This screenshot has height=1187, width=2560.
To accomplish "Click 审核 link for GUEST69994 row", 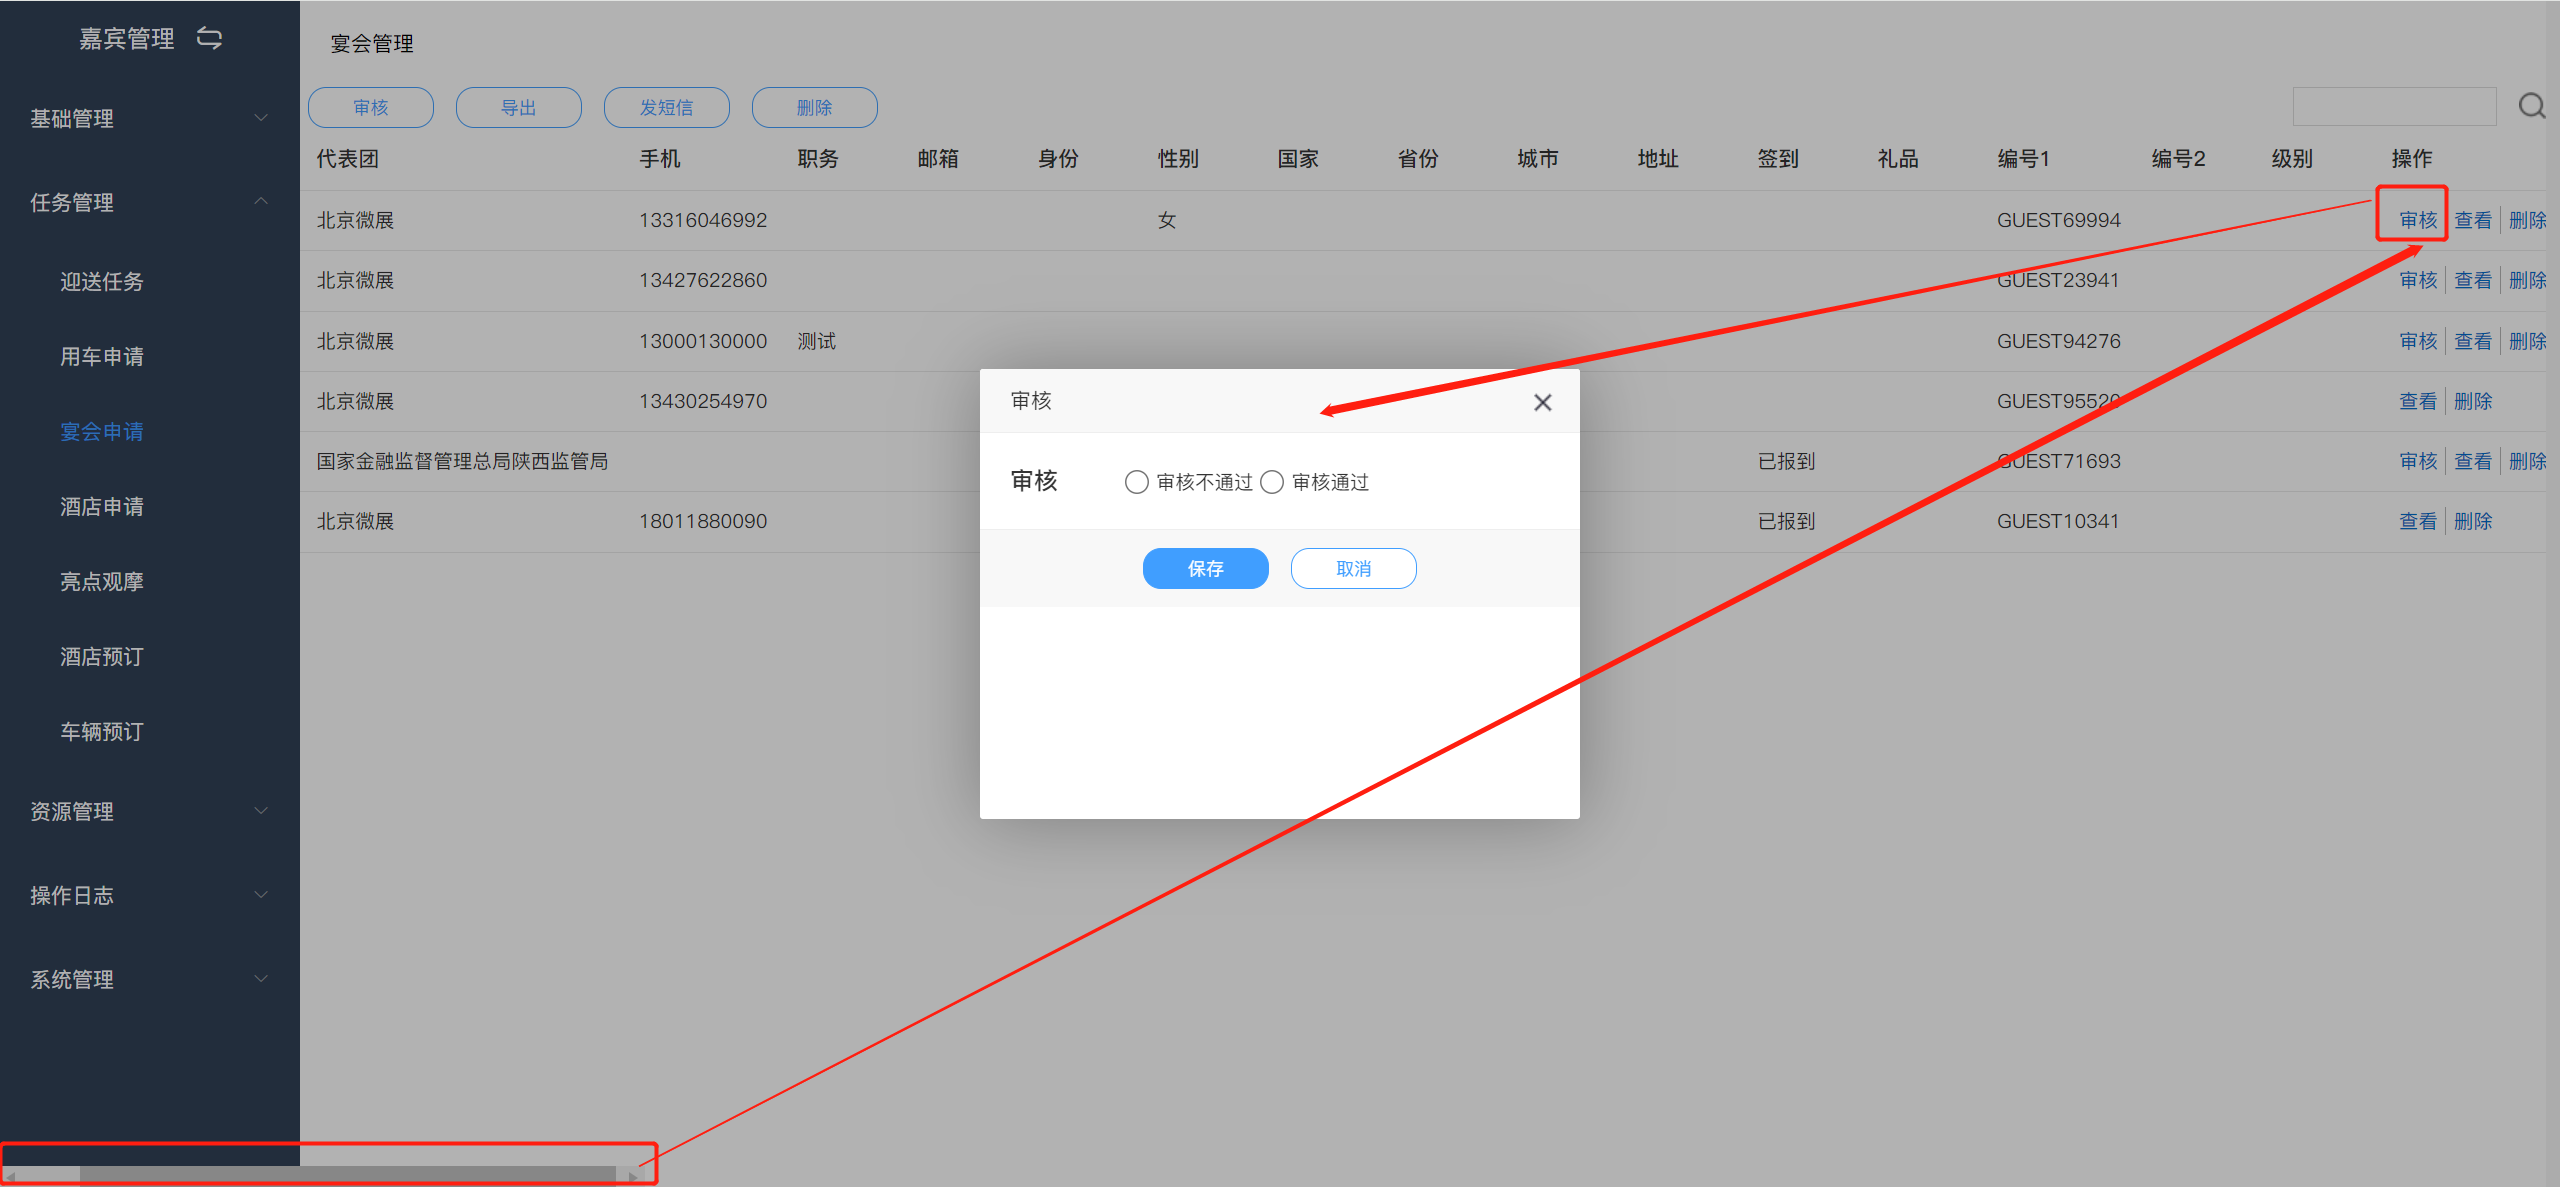I will point(2419,220).
